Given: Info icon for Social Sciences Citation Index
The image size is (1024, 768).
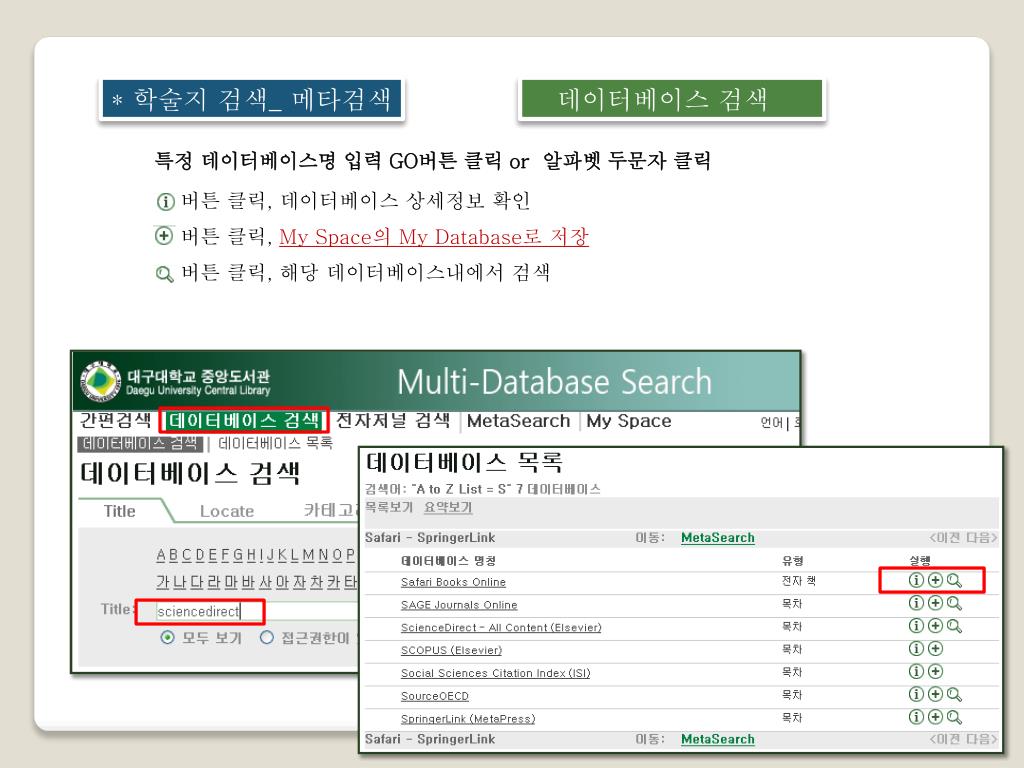Looking at the screenshot, I should click(916, 671).
